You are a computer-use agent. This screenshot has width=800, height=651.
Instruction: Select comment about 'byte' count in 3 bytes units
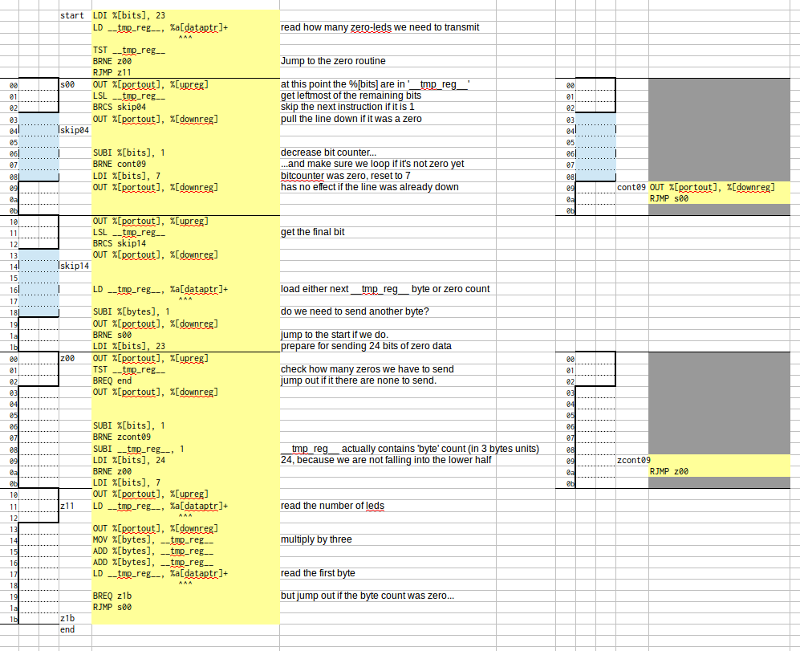pyautogui.click(x=410, y=449)
